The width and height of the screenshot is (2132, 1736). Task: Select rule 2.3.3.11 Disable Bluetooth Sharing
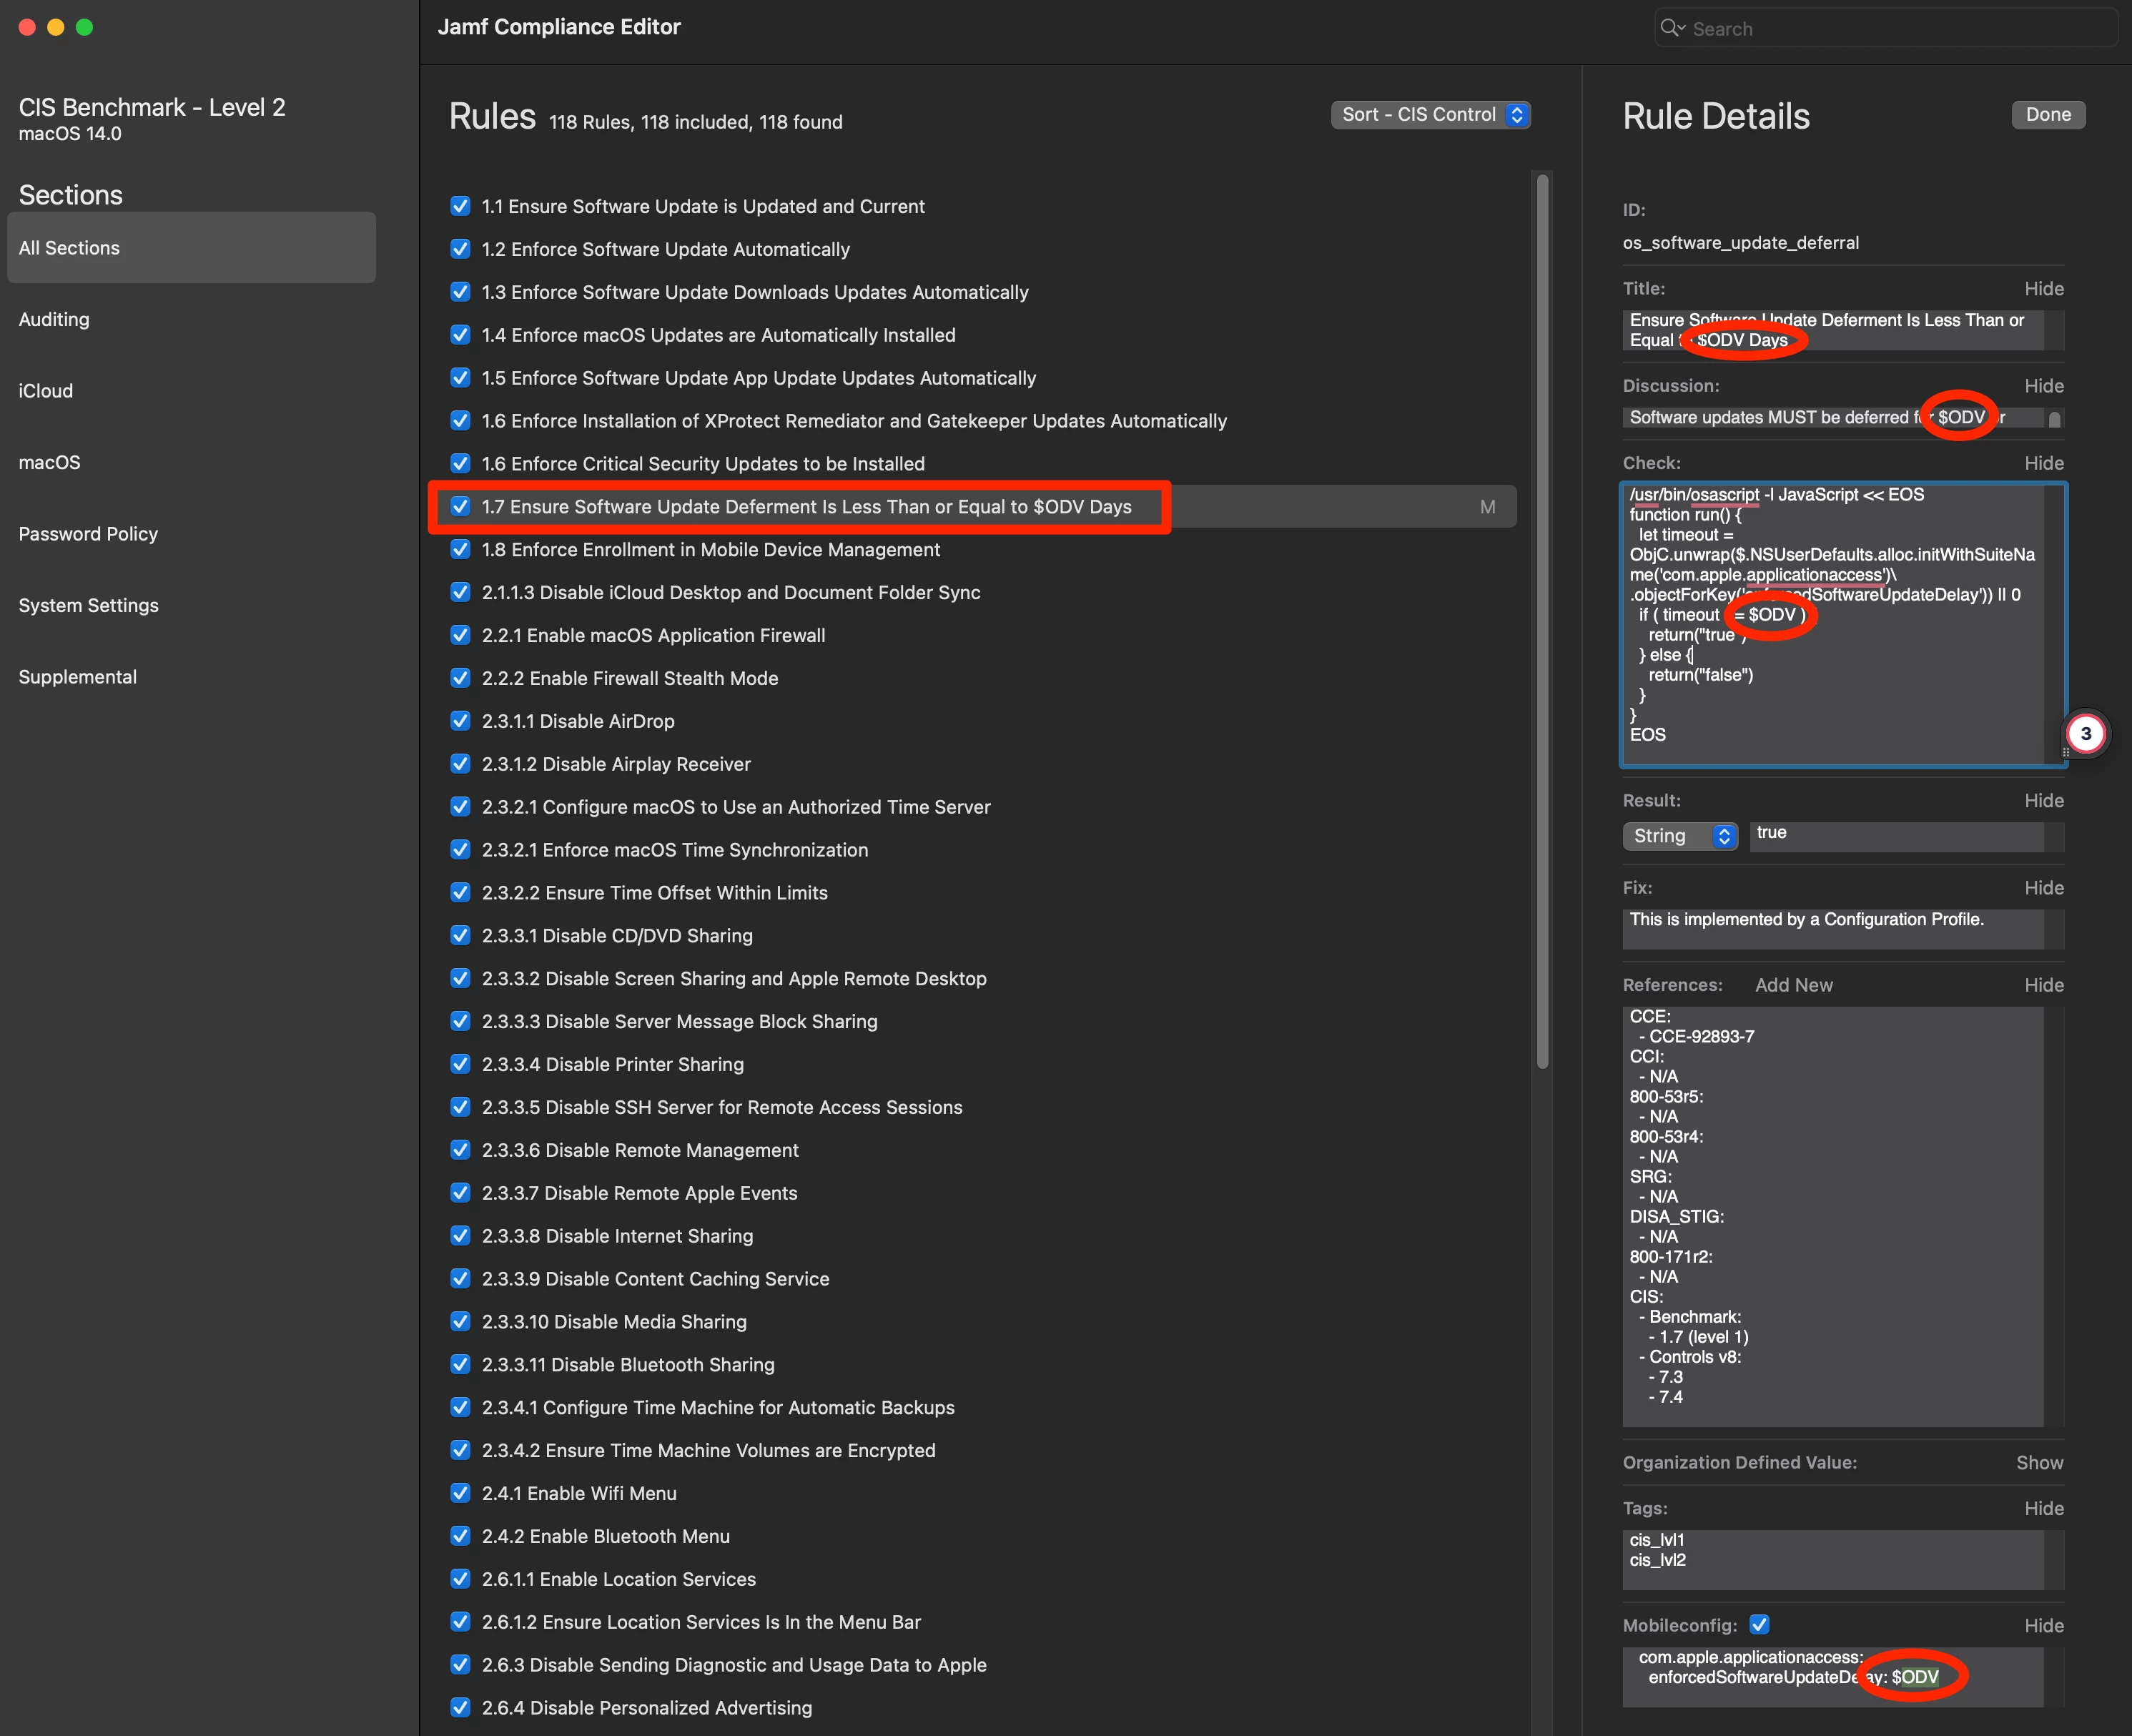pos(628,1365)
